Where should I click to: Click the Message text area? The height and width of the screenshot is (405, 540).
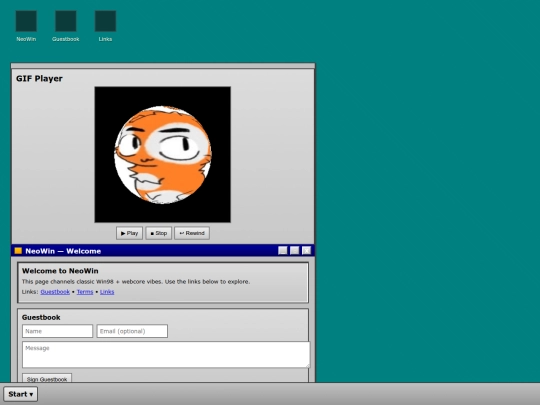[166, 355]
